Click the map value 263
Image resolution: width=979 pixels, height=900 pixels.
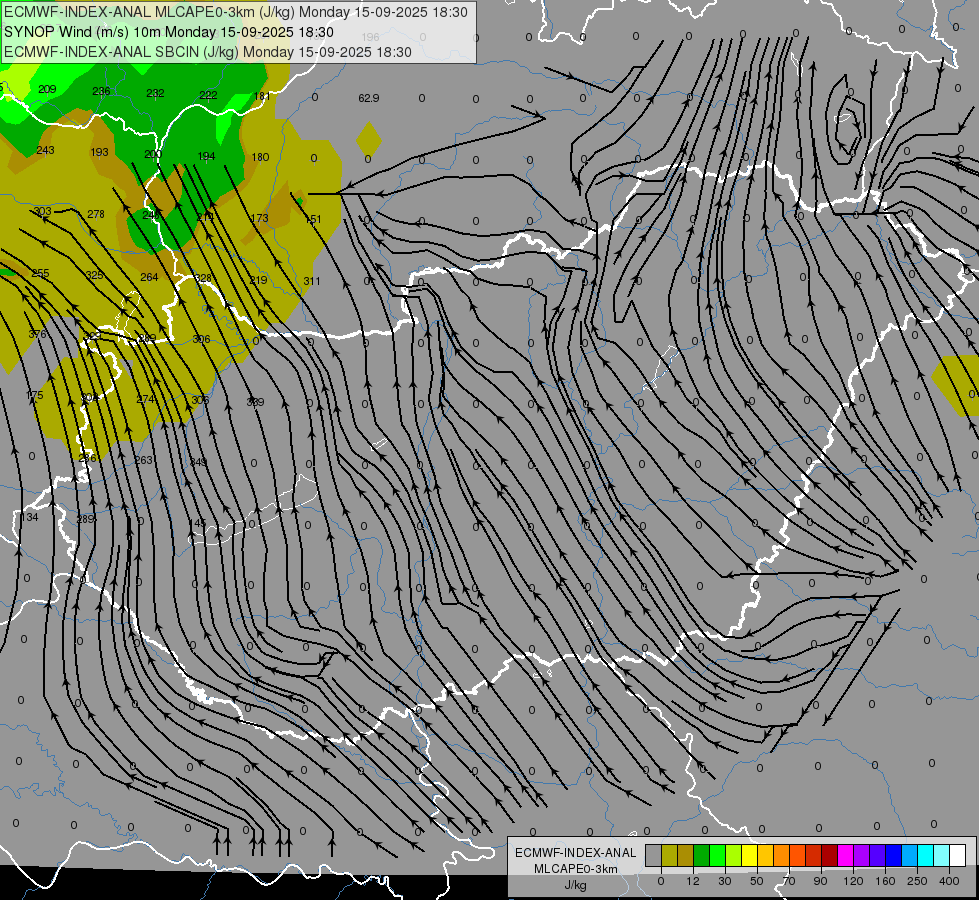[143, 460]
